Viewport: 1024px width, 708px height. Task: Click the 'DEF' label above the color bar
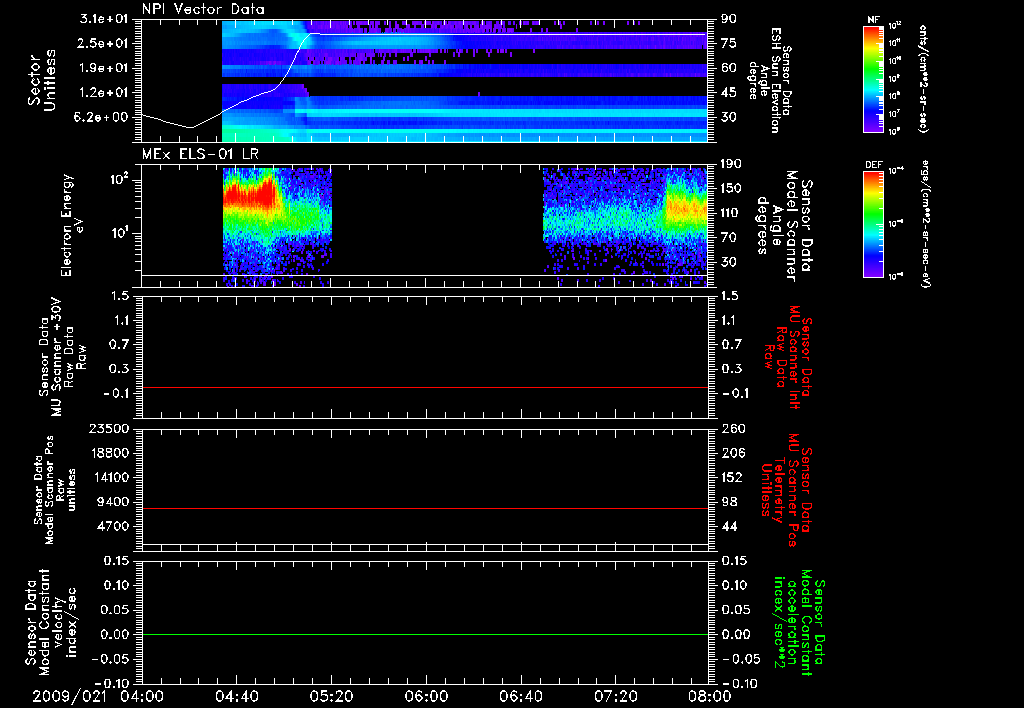(874, 165)
